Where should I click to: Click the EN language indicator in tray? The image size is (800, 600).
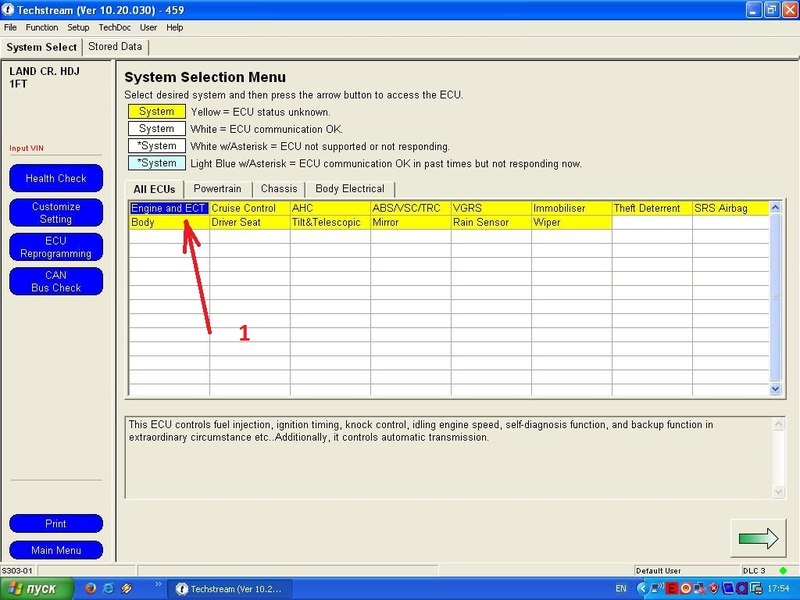[621, 589]
